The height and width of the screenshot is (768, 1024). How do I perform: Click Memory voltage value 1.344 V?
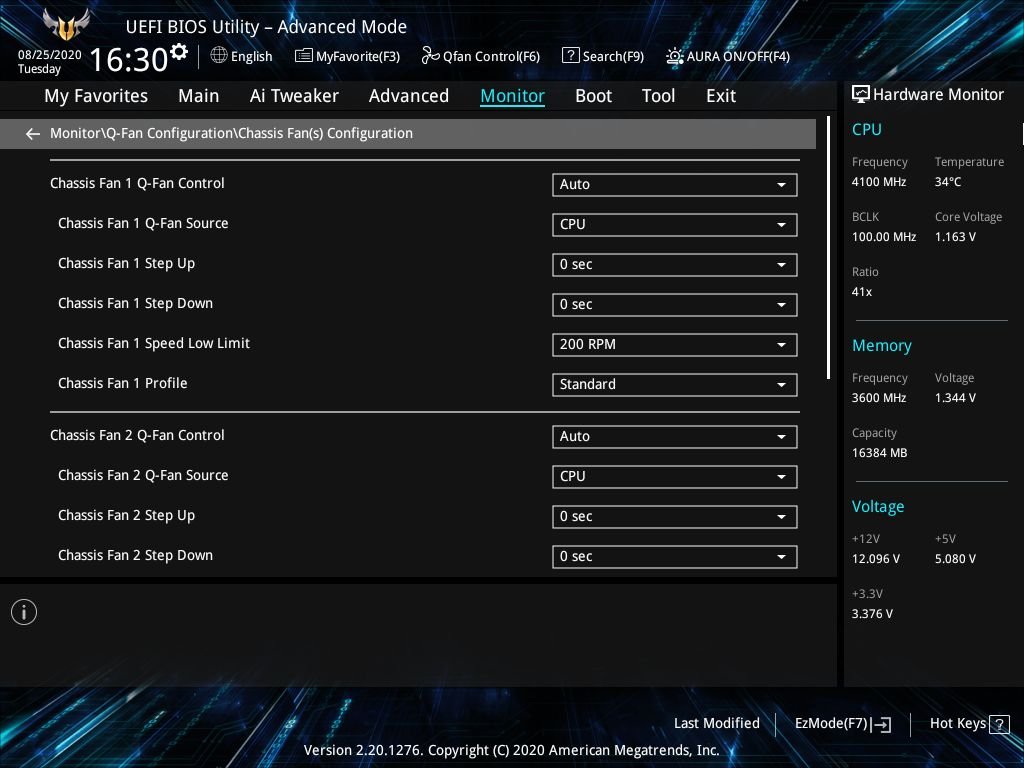click(x=955, y=398)
